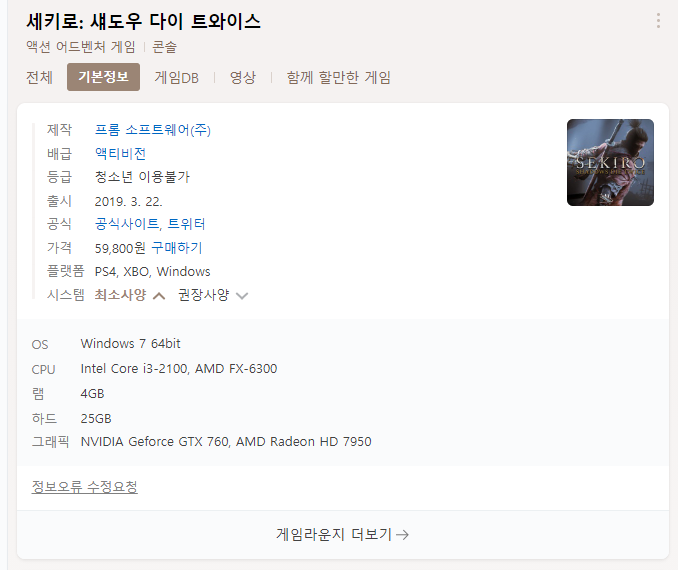Select CPU value Intel Core i3-2100, AMD FX-6300
Image resolution: width=678 pixels, height=570 pixels.
[x=179, y=369]
